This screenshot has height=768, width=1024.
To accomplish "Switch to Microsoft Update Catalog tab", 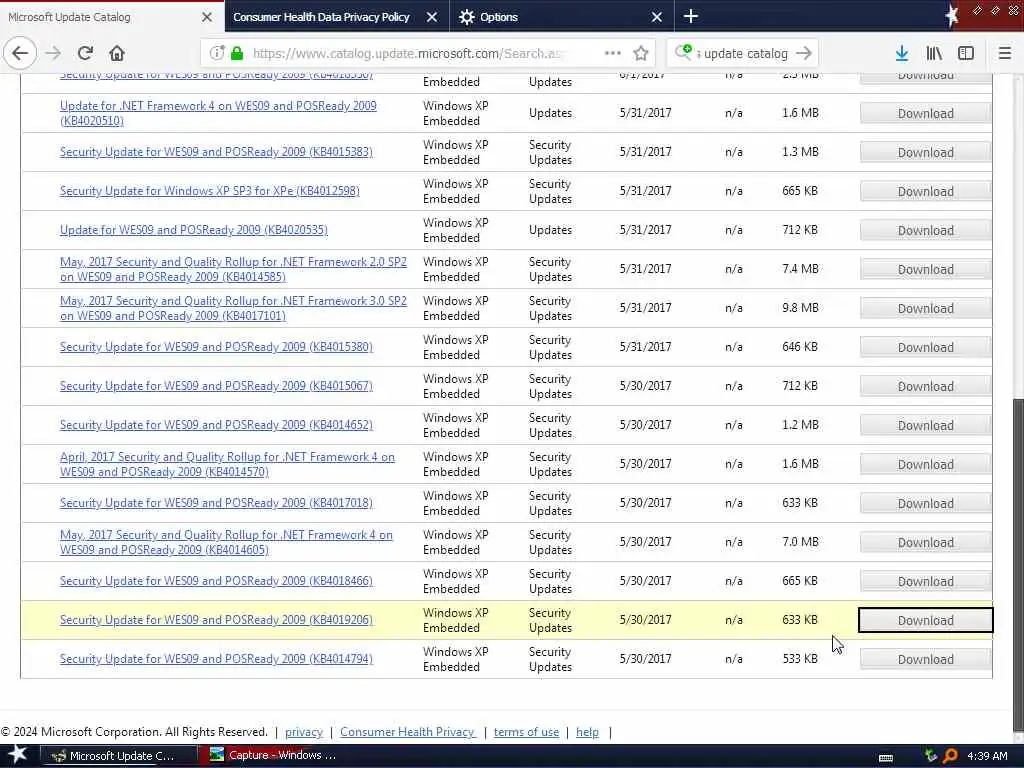I will 112,16.
